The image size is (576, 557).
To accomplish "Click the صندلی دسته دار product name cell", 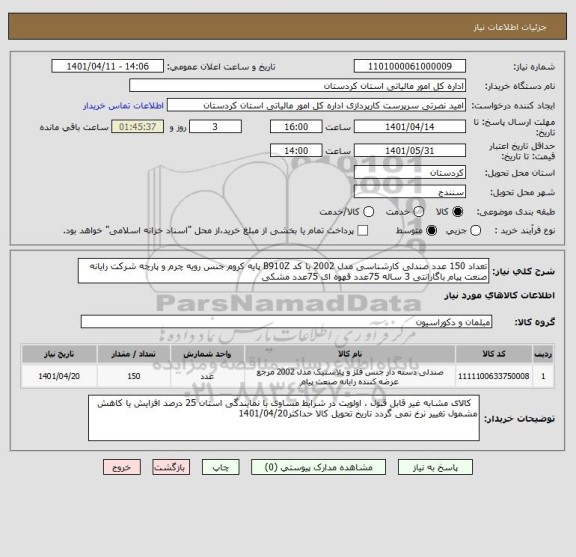I will tap(350, 377).
